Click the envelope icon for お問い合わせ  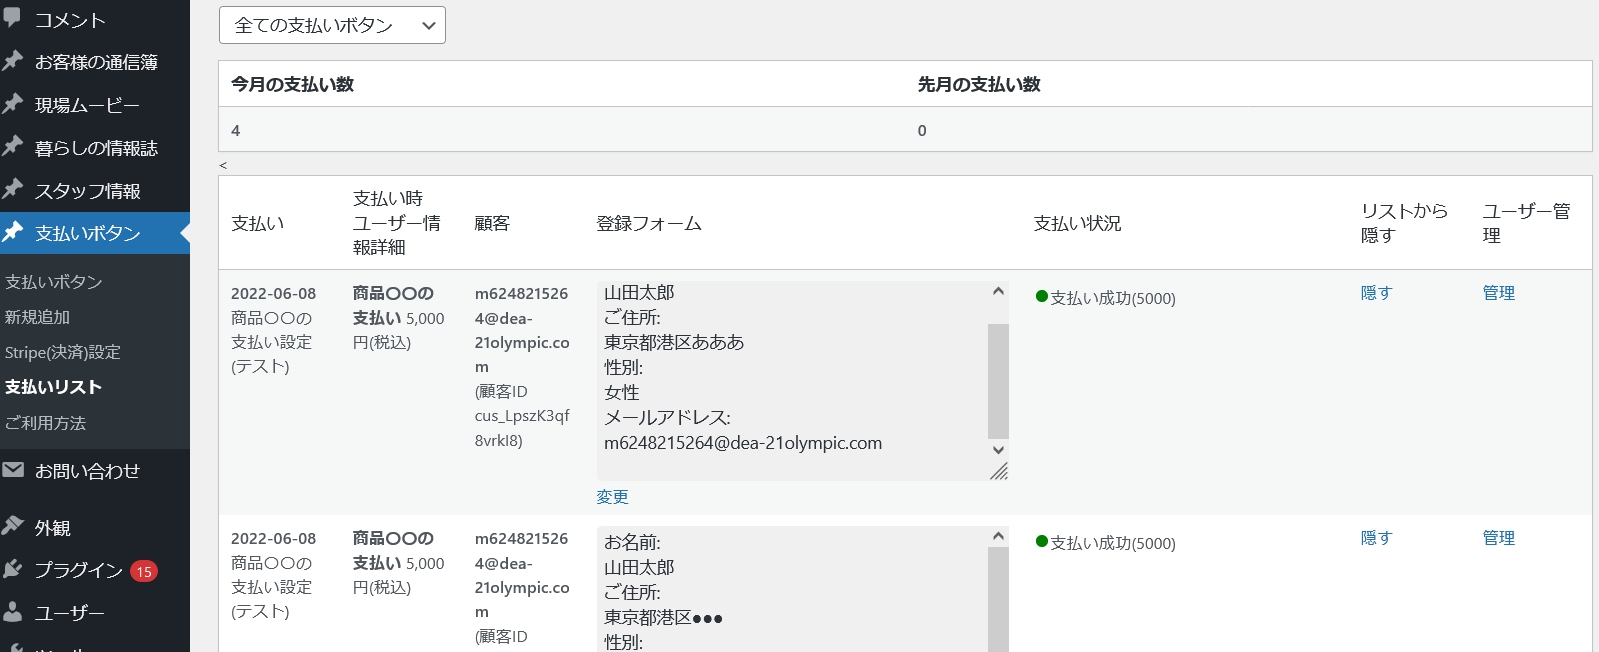pos(13,470)
